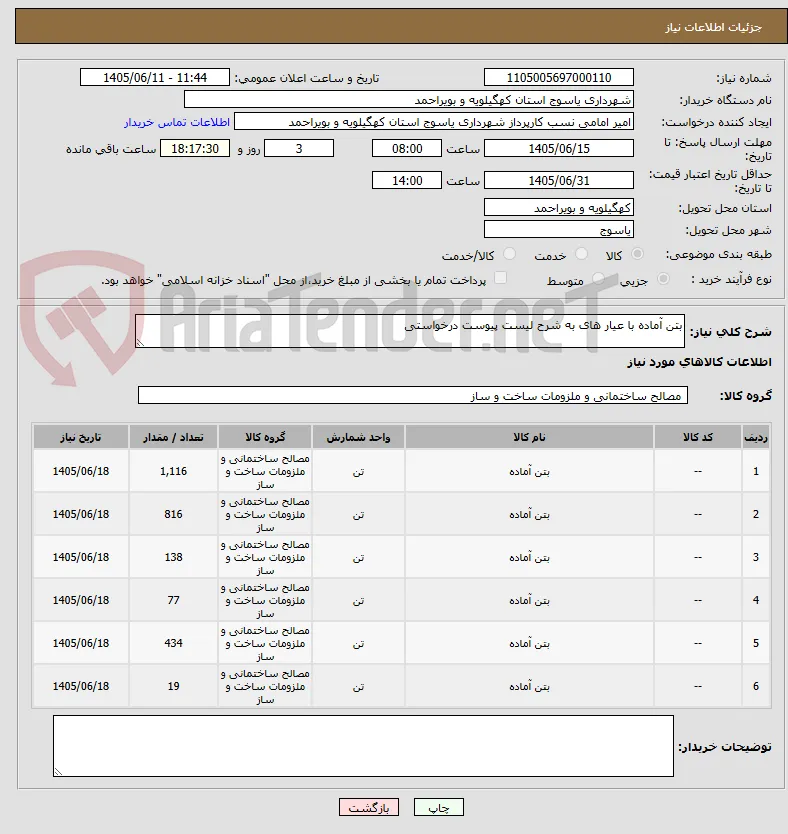Click the ردیف column header

[756, 437]
